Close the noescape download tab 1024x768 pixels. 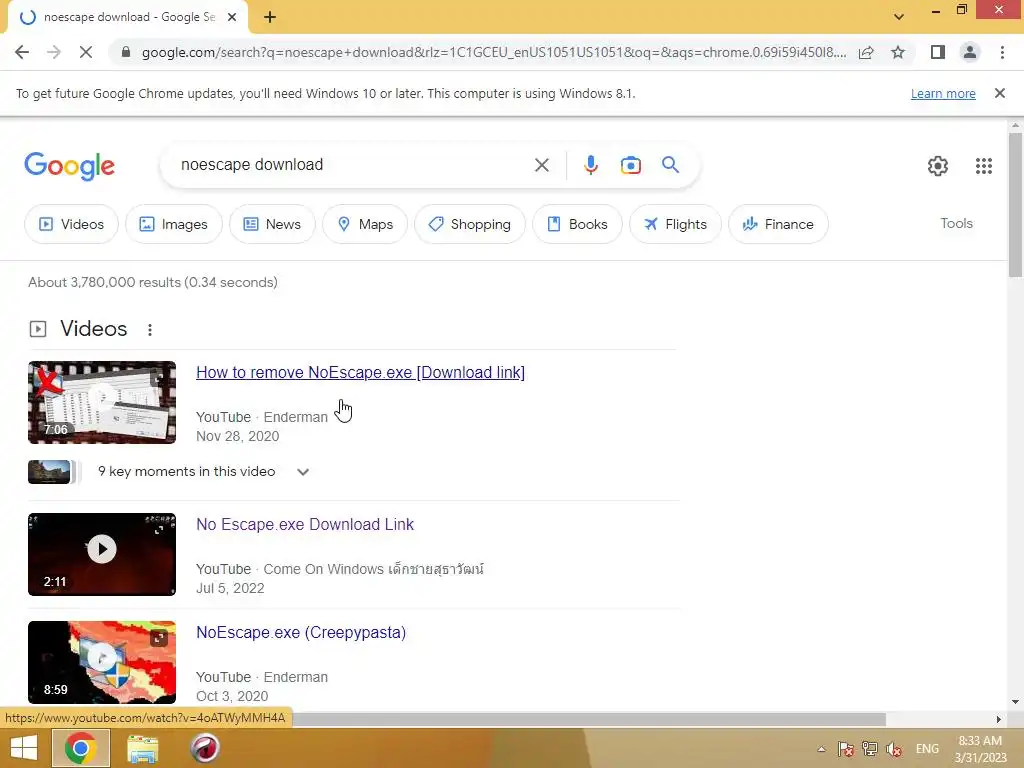click(x=232, y=18)
